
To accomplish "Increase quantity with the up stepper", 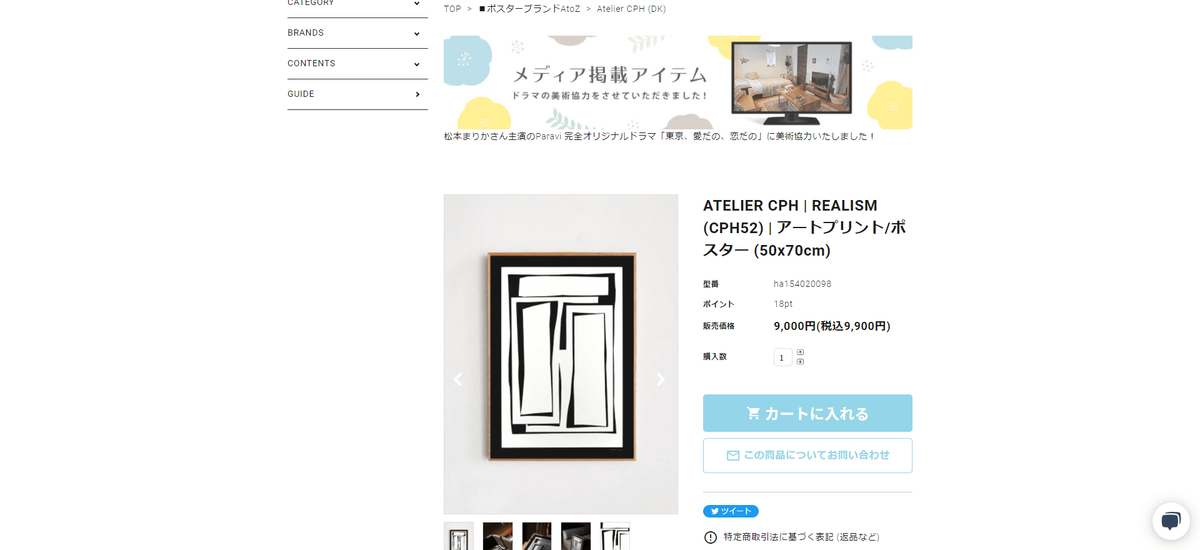I will click(x=800, y=352).
